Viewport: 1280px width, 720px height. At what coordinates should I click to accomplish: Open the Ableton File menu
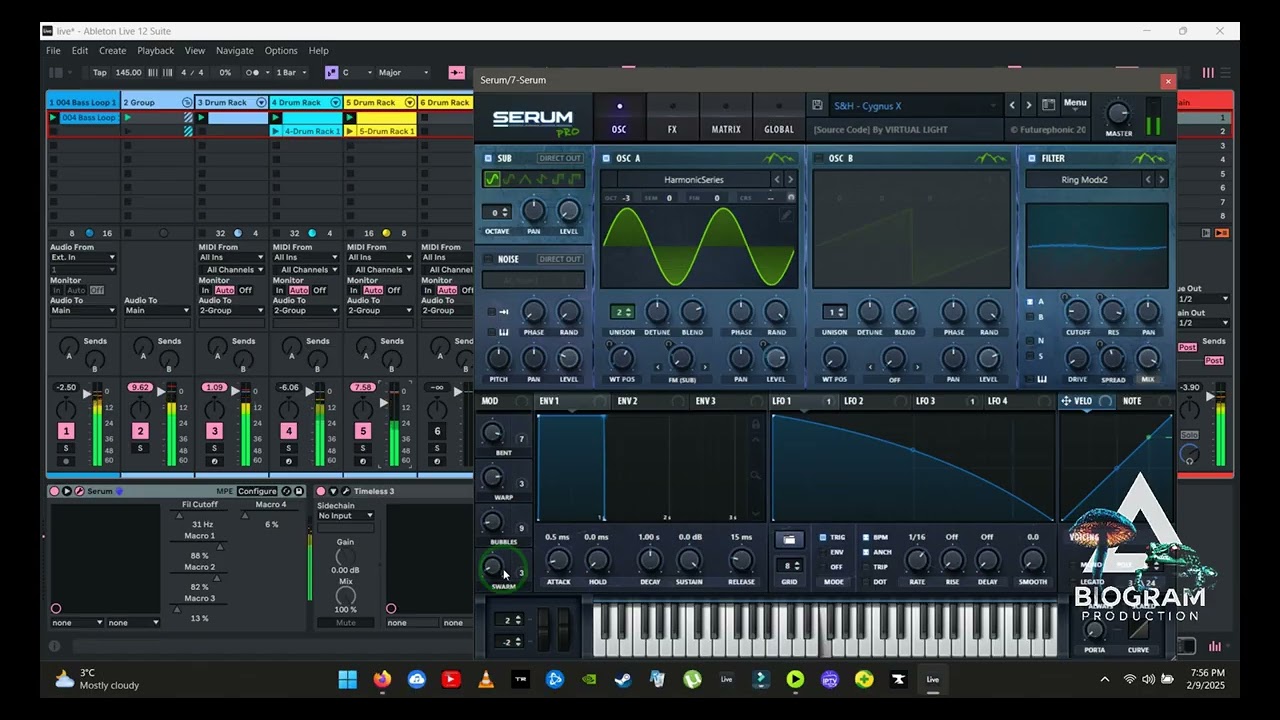coord(53,50)
